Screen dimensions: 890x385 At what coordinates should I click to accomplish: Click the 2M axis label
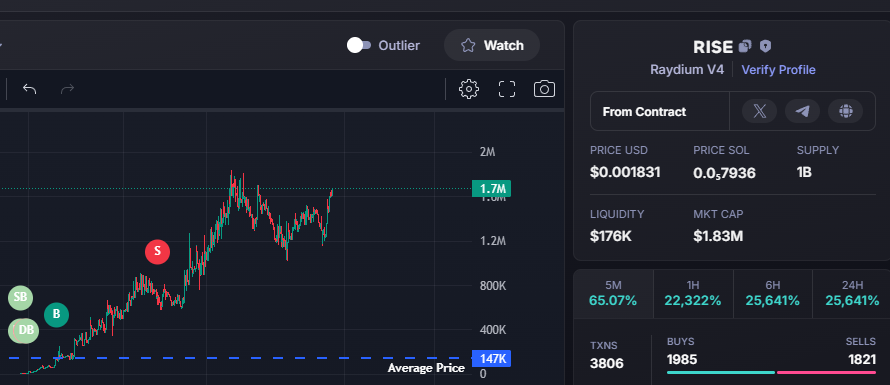488,152
